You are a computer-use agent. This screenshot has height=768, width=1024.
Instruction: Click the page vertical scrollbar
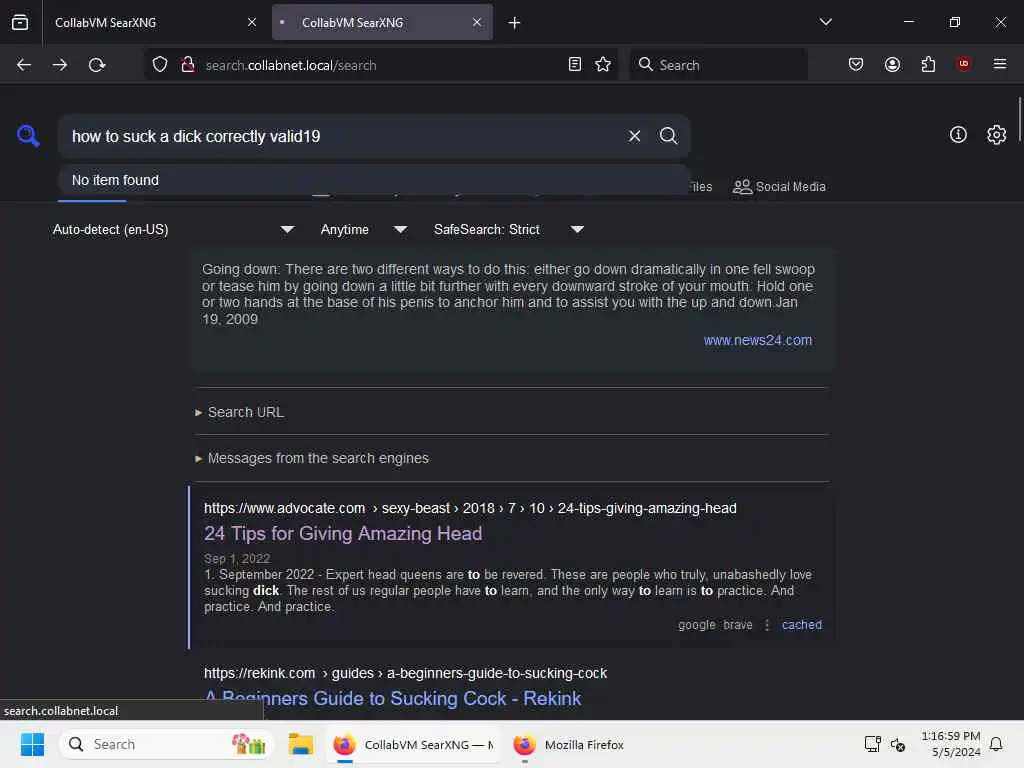1019,121
